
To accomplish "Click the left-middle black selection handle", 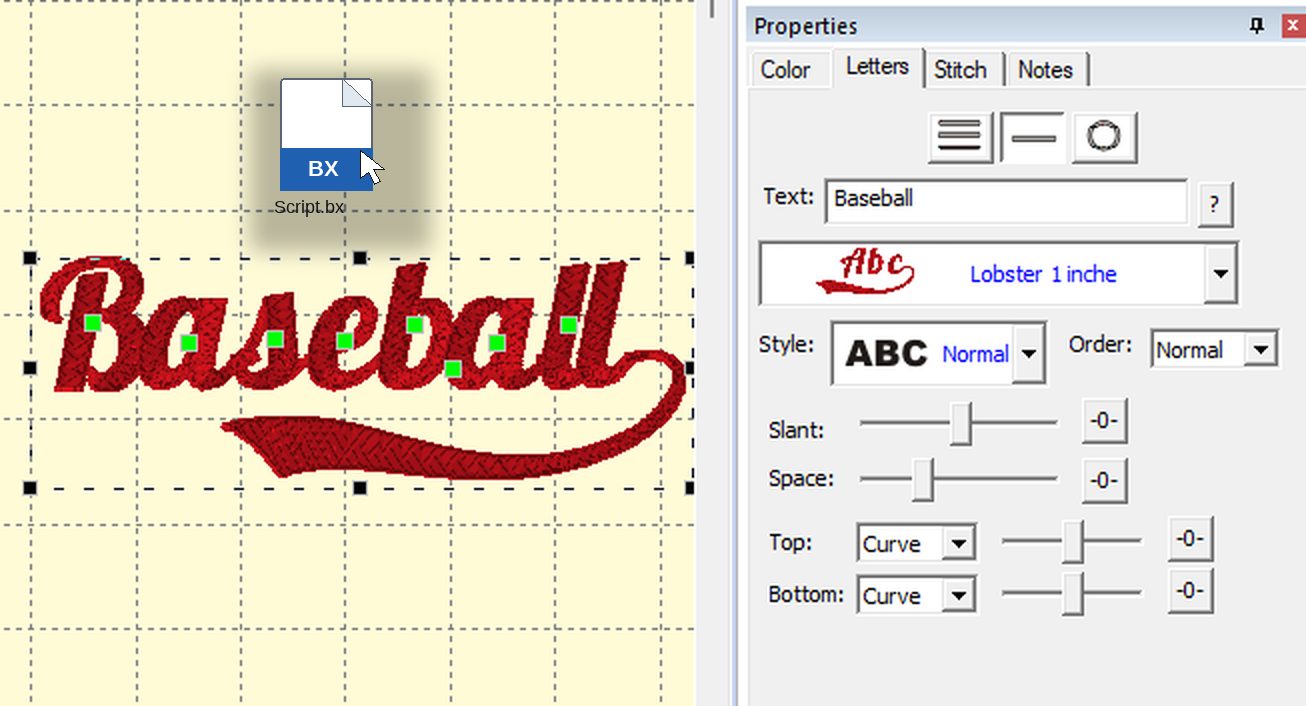I will (30, 368).
